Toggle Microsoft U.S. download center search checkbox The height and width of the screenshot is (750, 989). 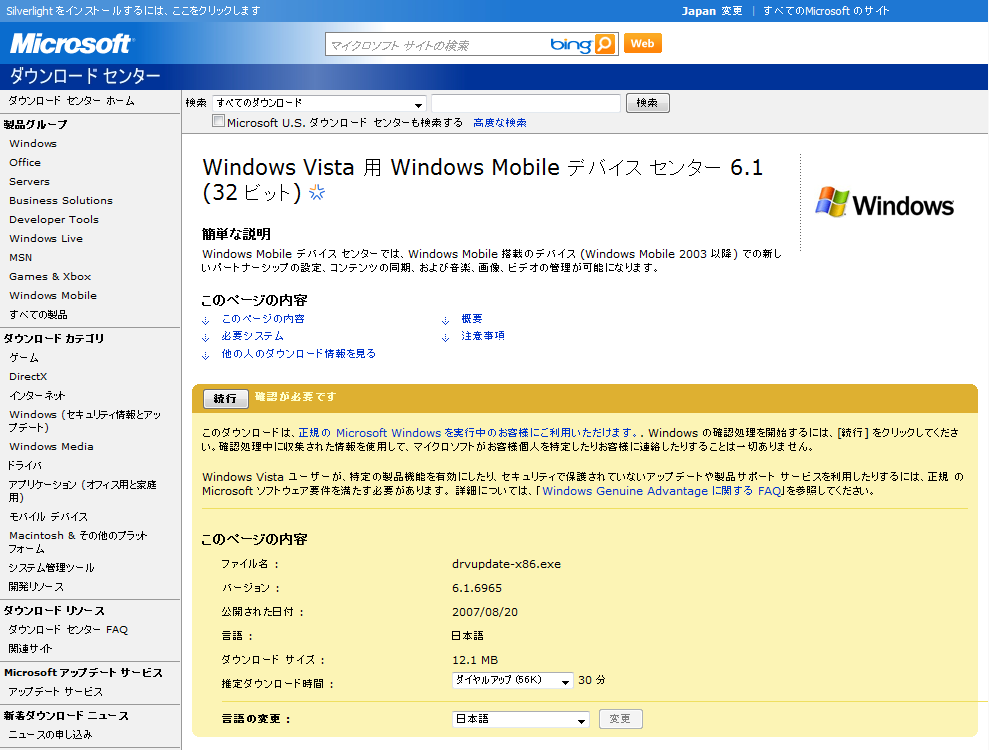point(218,120)
